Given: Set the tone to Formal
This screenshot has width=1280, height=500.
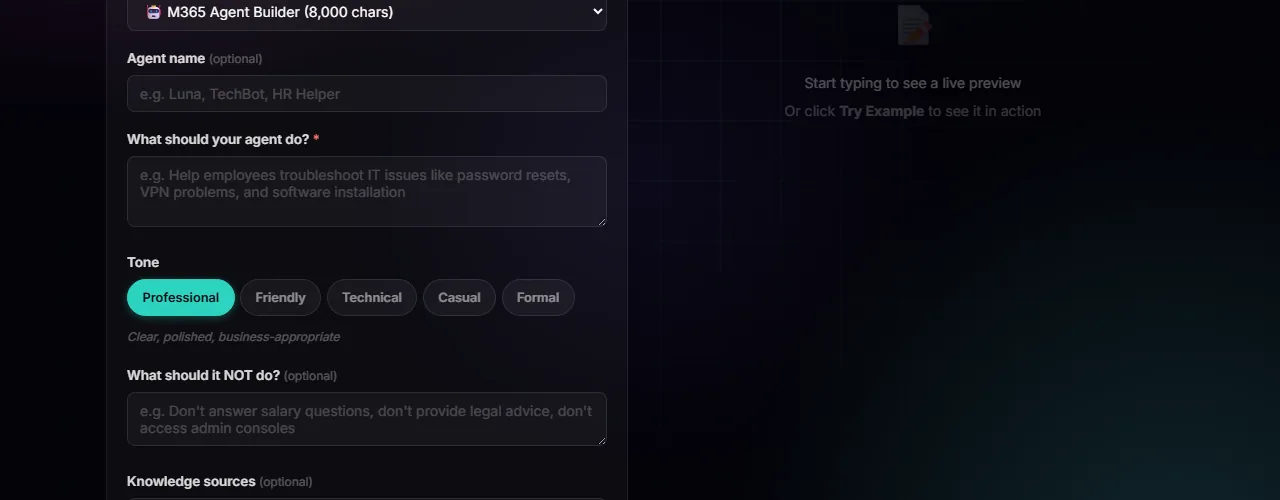Looking at the screenshot, I should 537,298.
